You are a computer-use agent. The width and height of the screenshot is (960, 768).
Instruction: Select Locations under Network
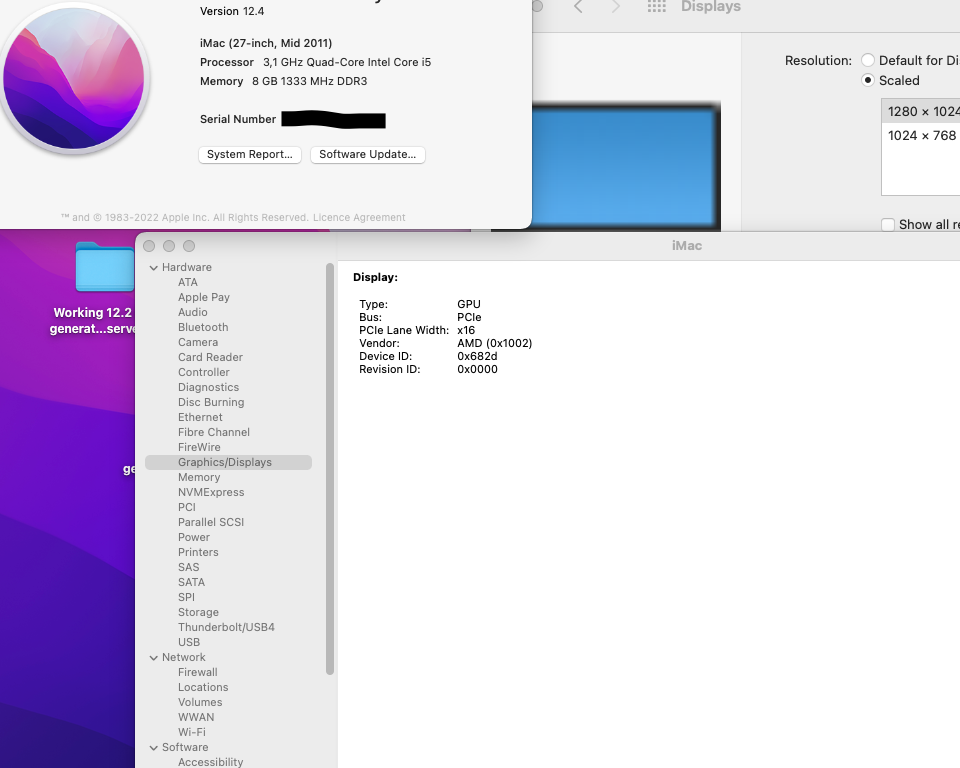coord(203,687)
